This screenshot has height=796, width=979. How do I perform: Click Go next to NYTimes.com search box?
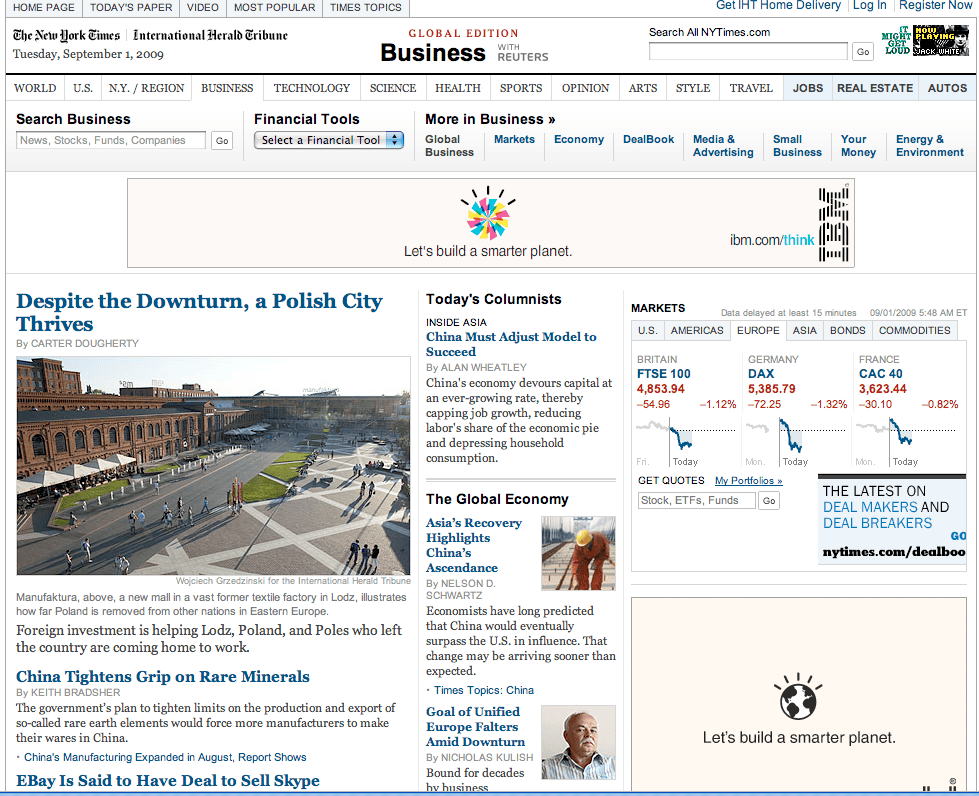point(863,52)
